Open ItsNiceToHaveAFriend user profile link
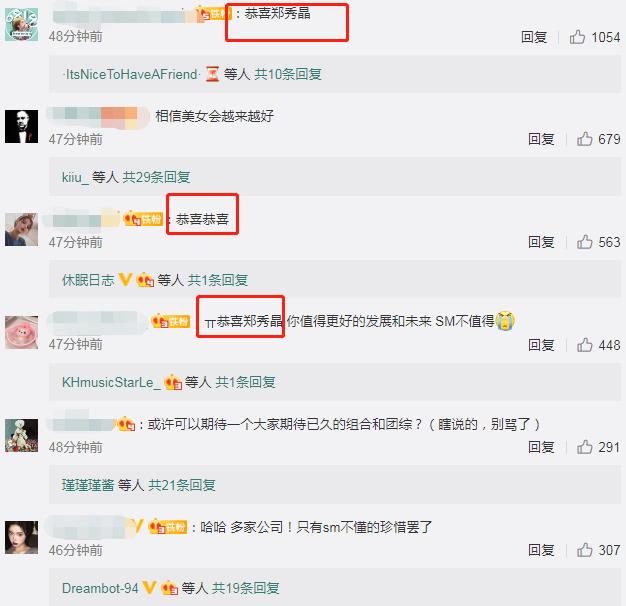The height and width of the screenshot is (606, 626). (131, 74)
